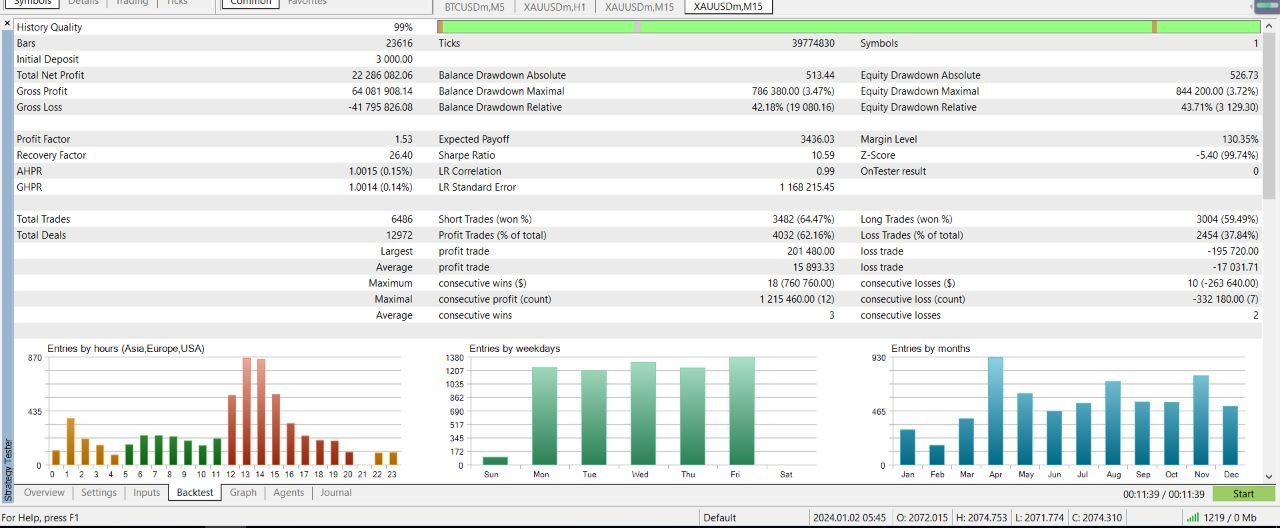Click the Default profile field in status bar
The height and width of the screenshot is (528, 1280).
click(720, 517)
